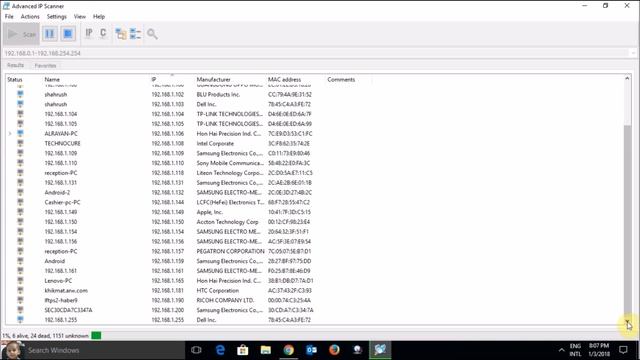This screenshot has width=640, height=360.
Task: Click the greyed-out Scan button
Action: (22, 34)
